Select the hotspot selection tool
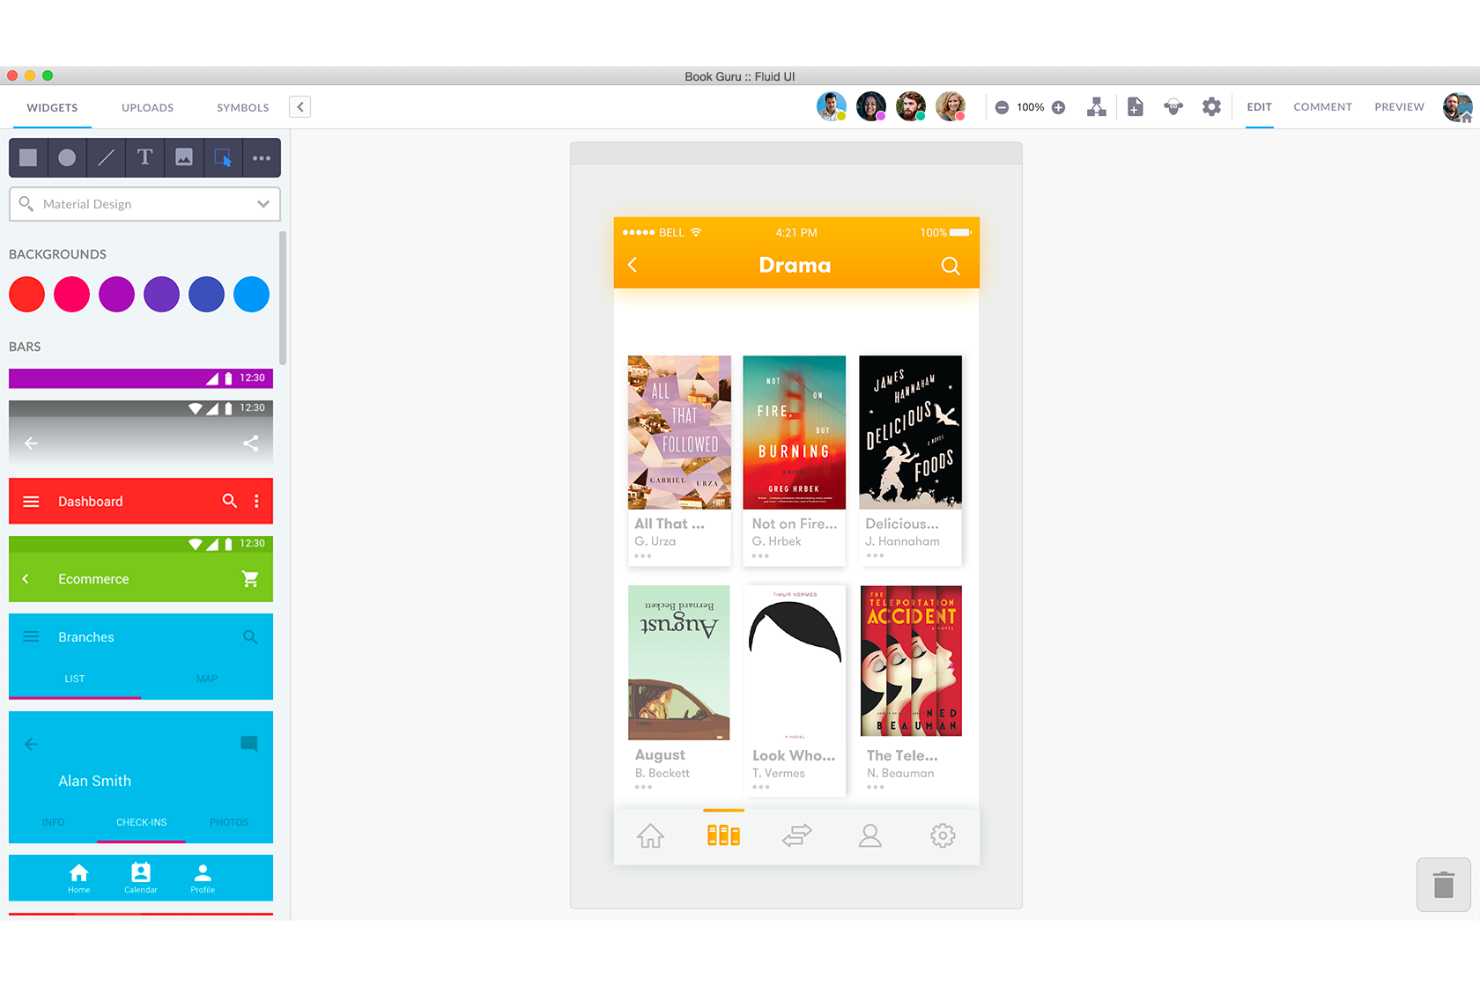This screenshot has width=1480, height=987. (x=222, y=157)
